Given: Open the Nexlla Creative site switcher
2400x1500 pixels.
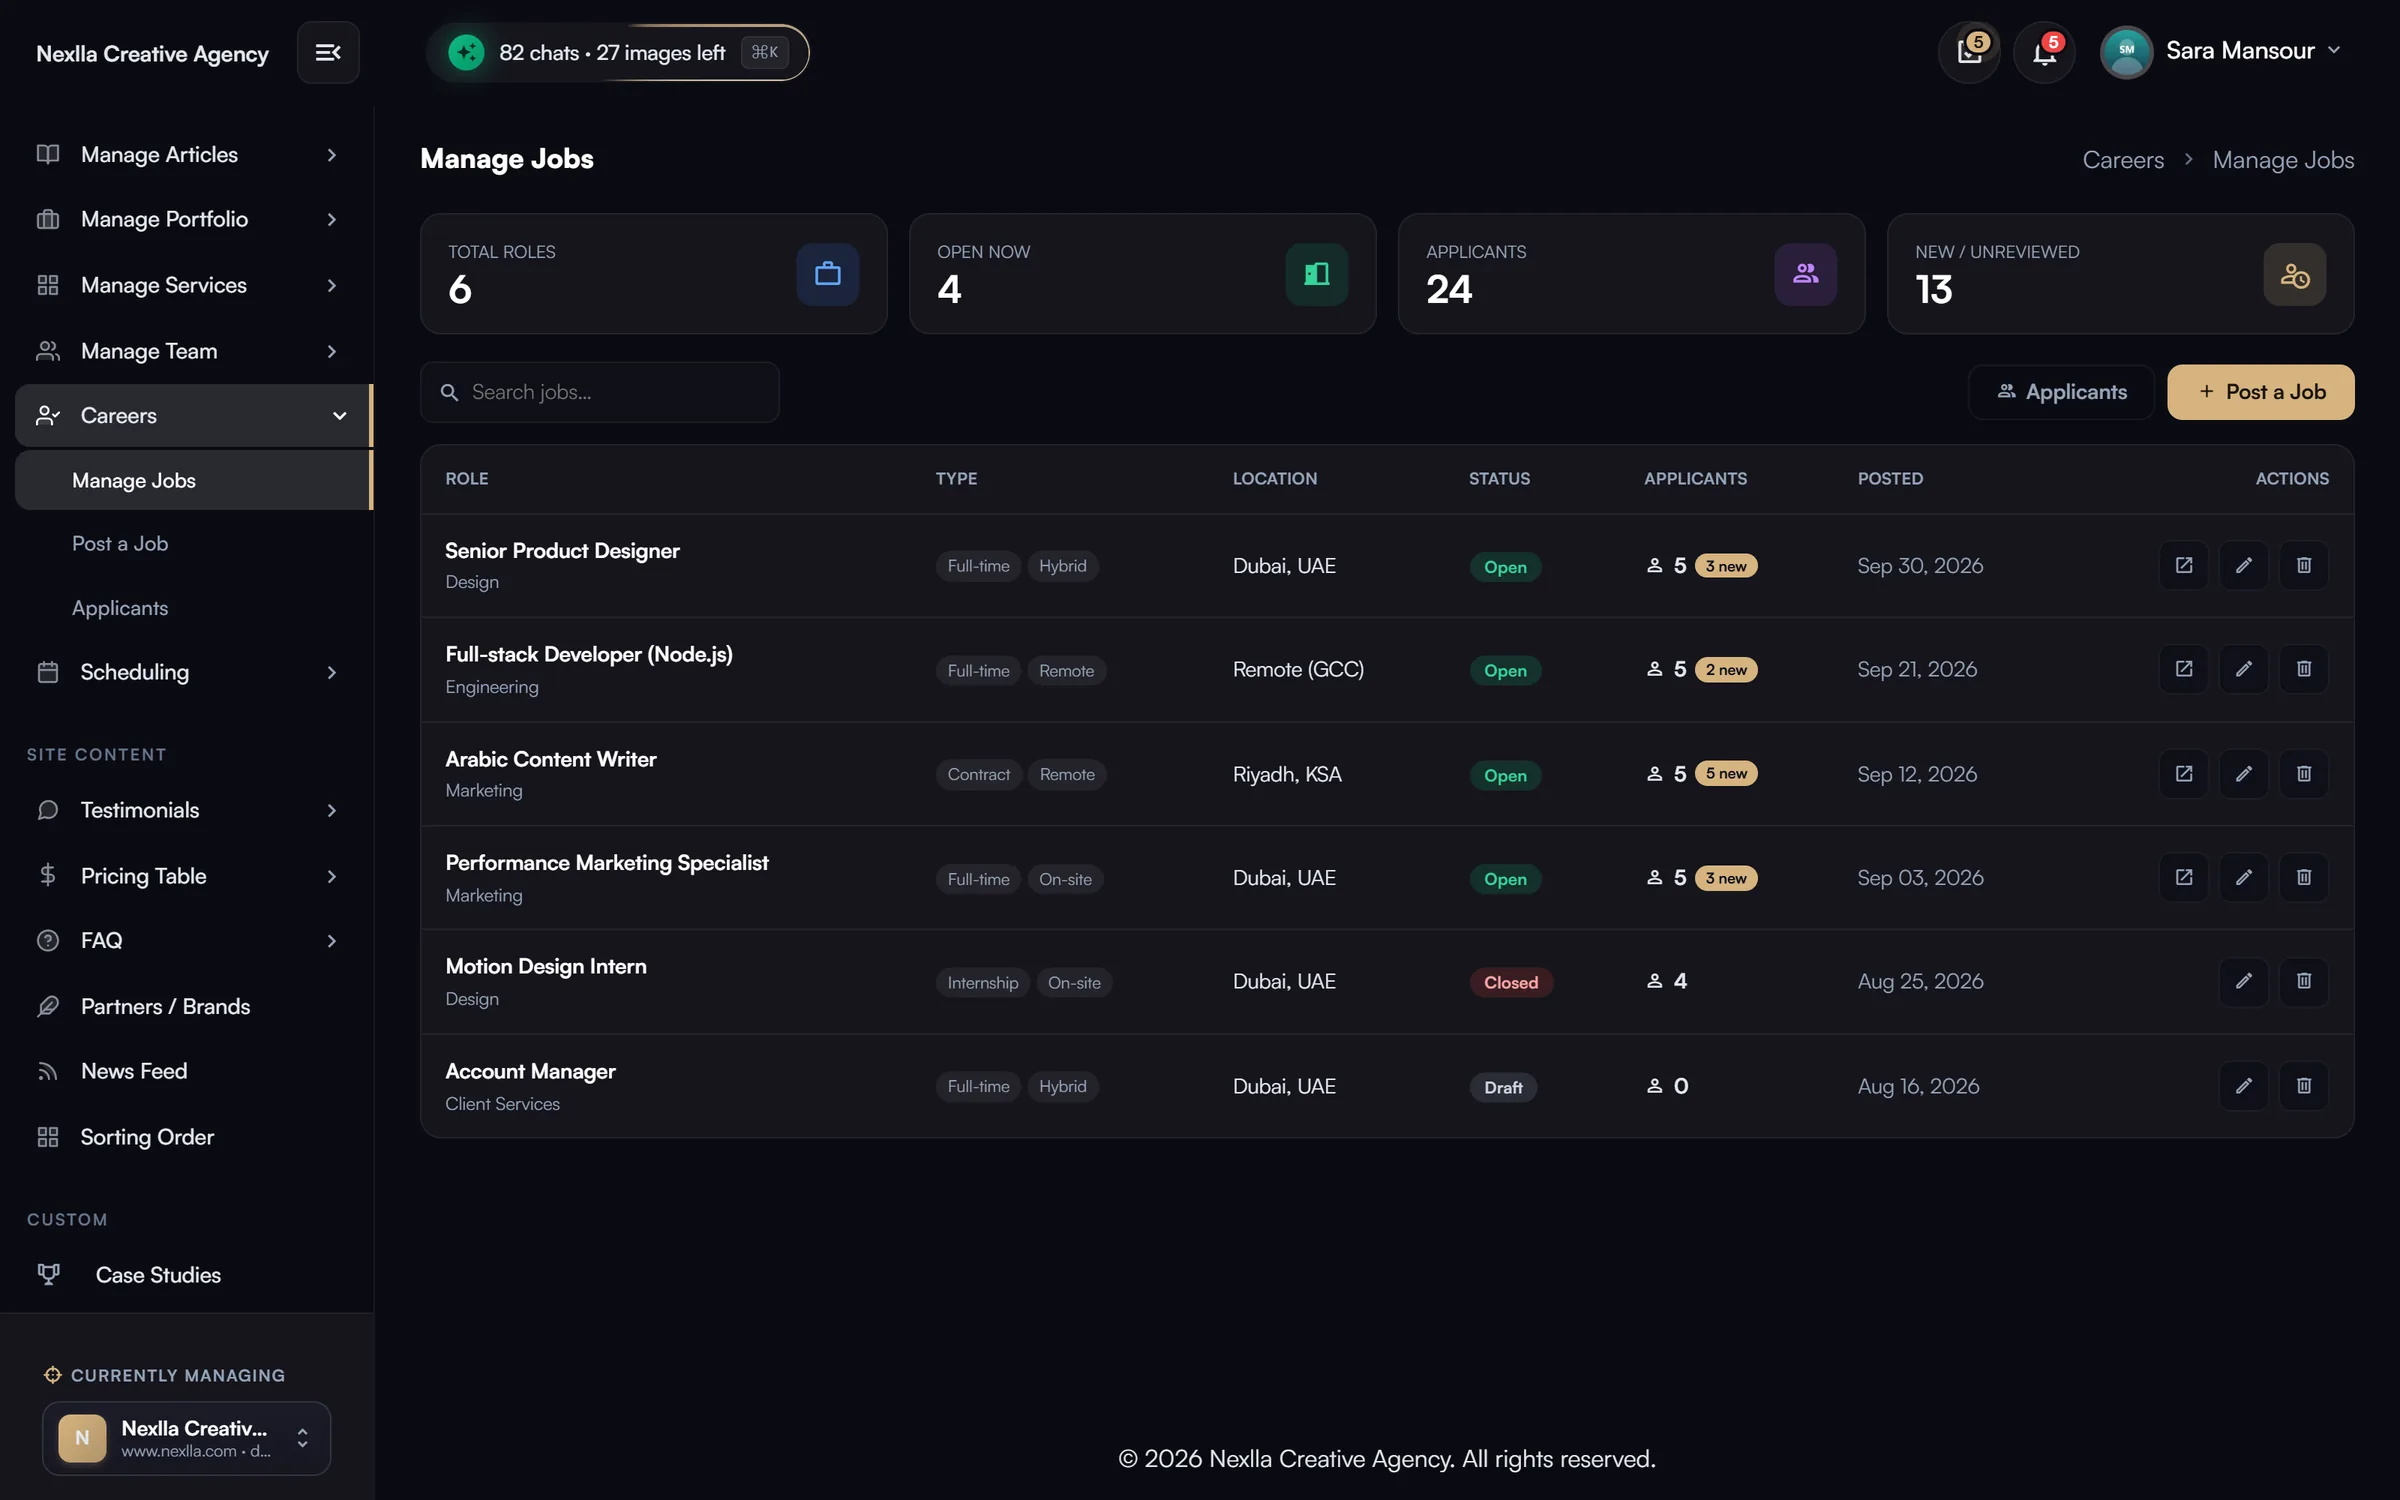Looking at the screenshot, I should (x=186, y=1438).
